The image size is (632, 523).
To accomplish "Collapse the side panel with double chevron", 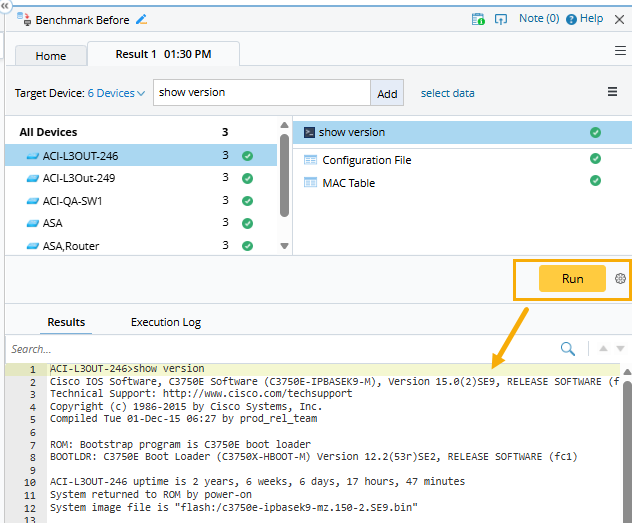I will [4, 5].
